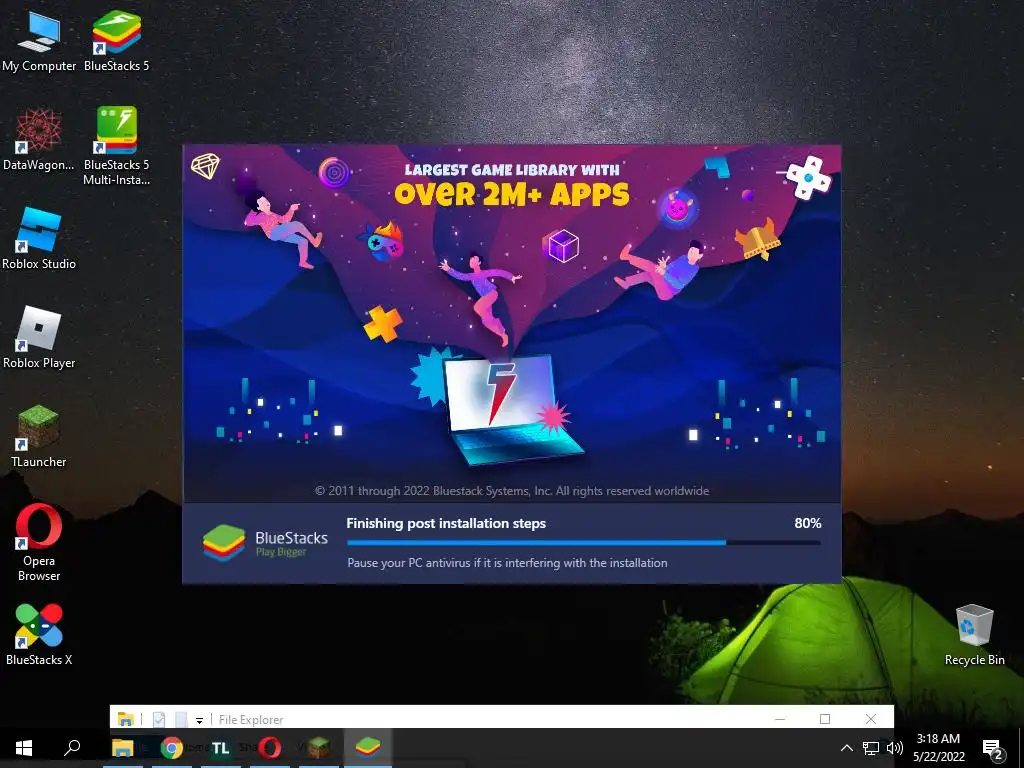Open the network status tray icon
Screen dimensions: 1024x768
pyautogui.click(x=871, y=748)
